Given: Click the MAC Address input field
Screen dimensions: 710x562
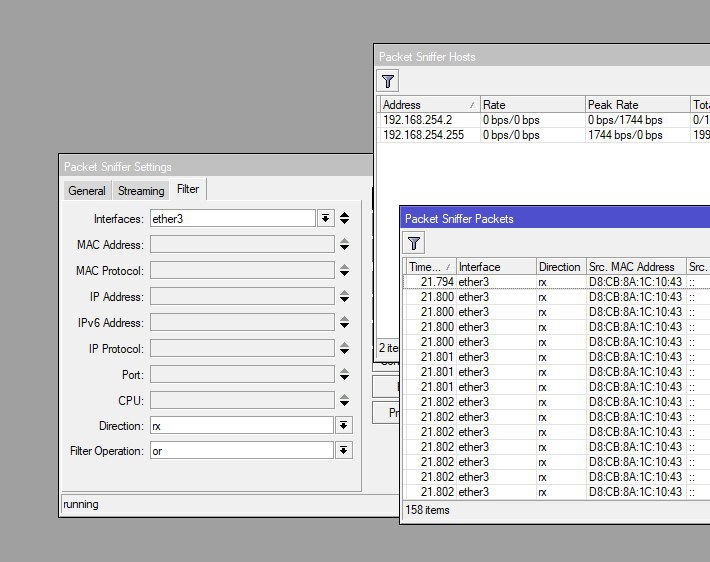Looking at the screenshot, I should (242, 244).
